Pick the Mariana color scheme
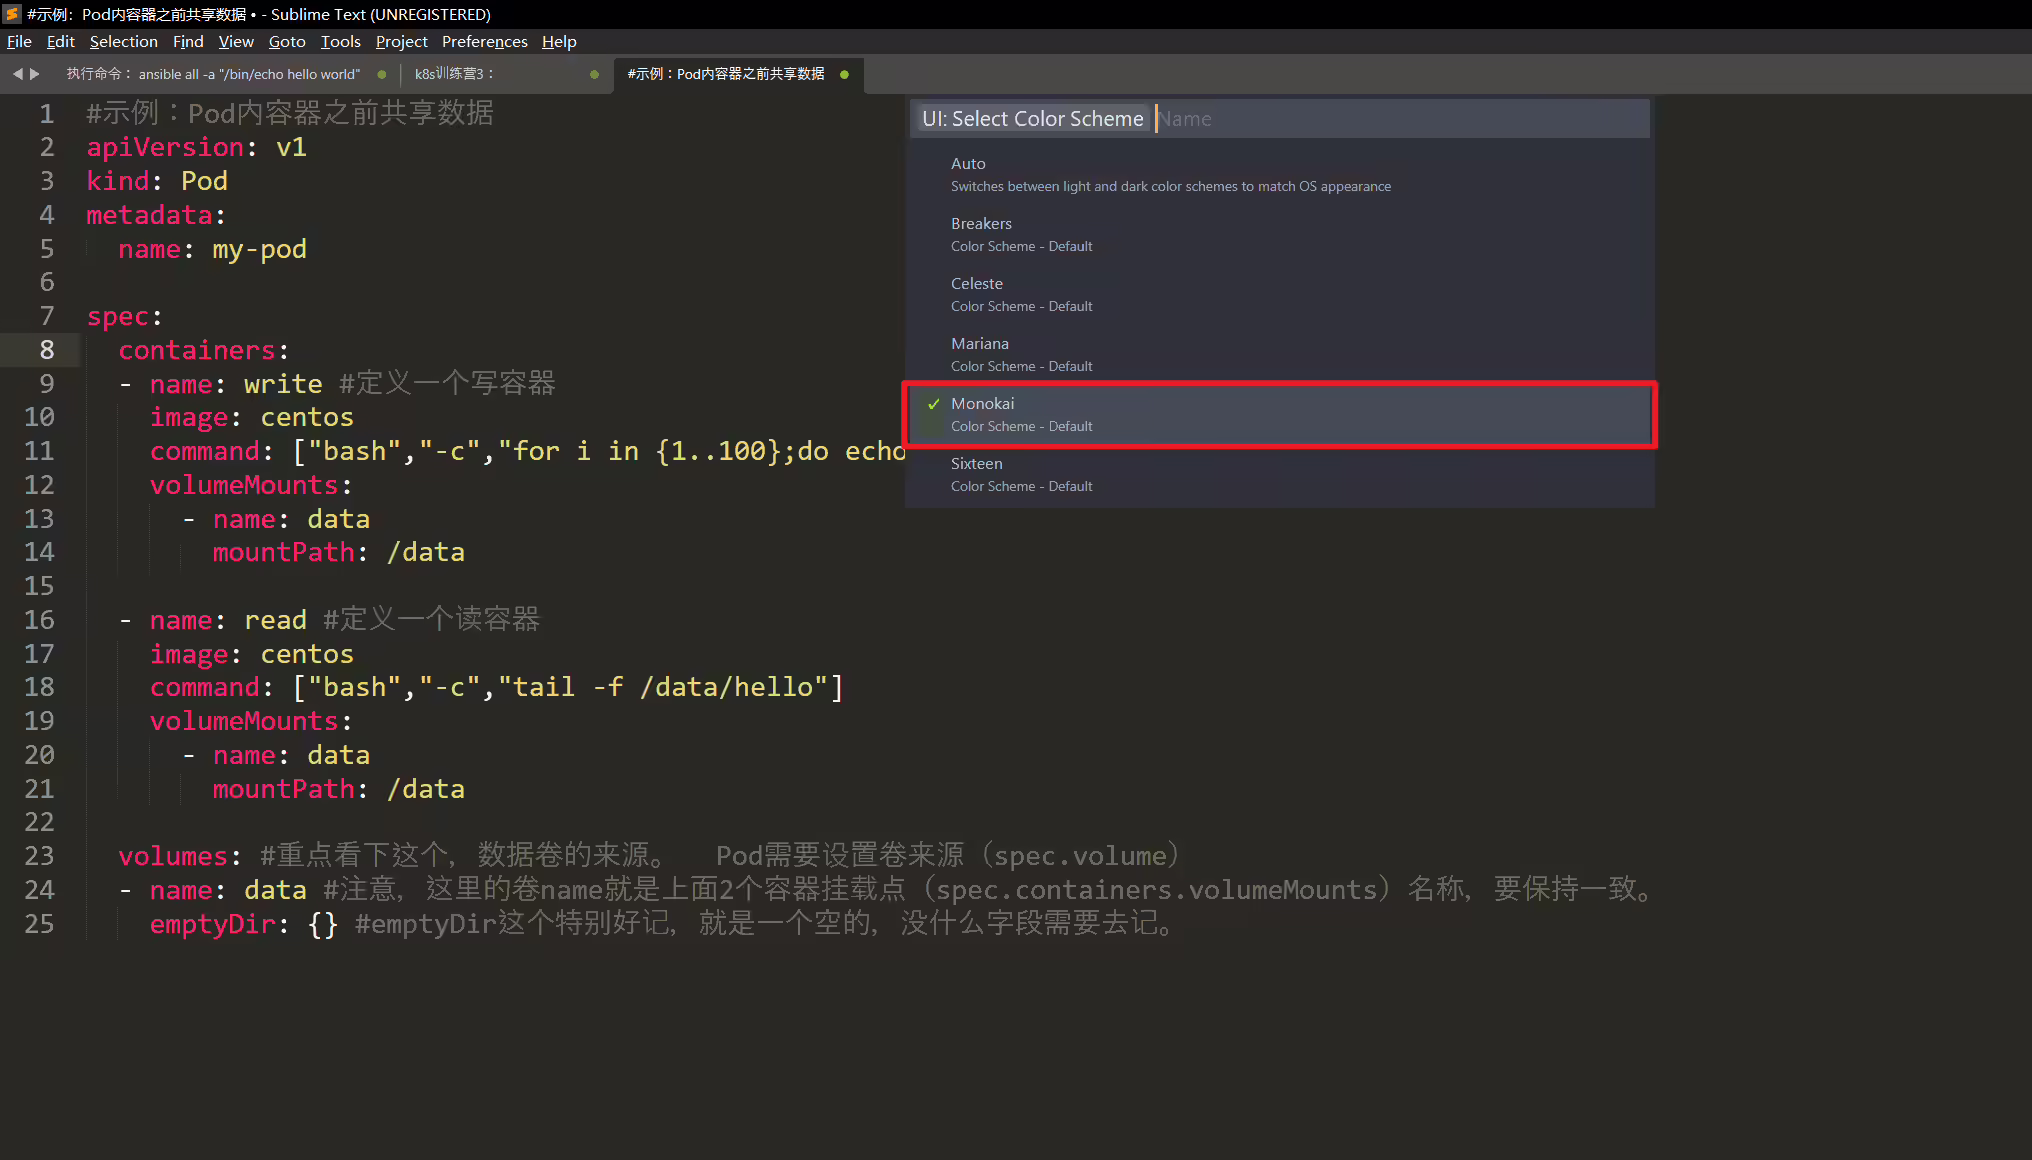 click(1279, 354)
